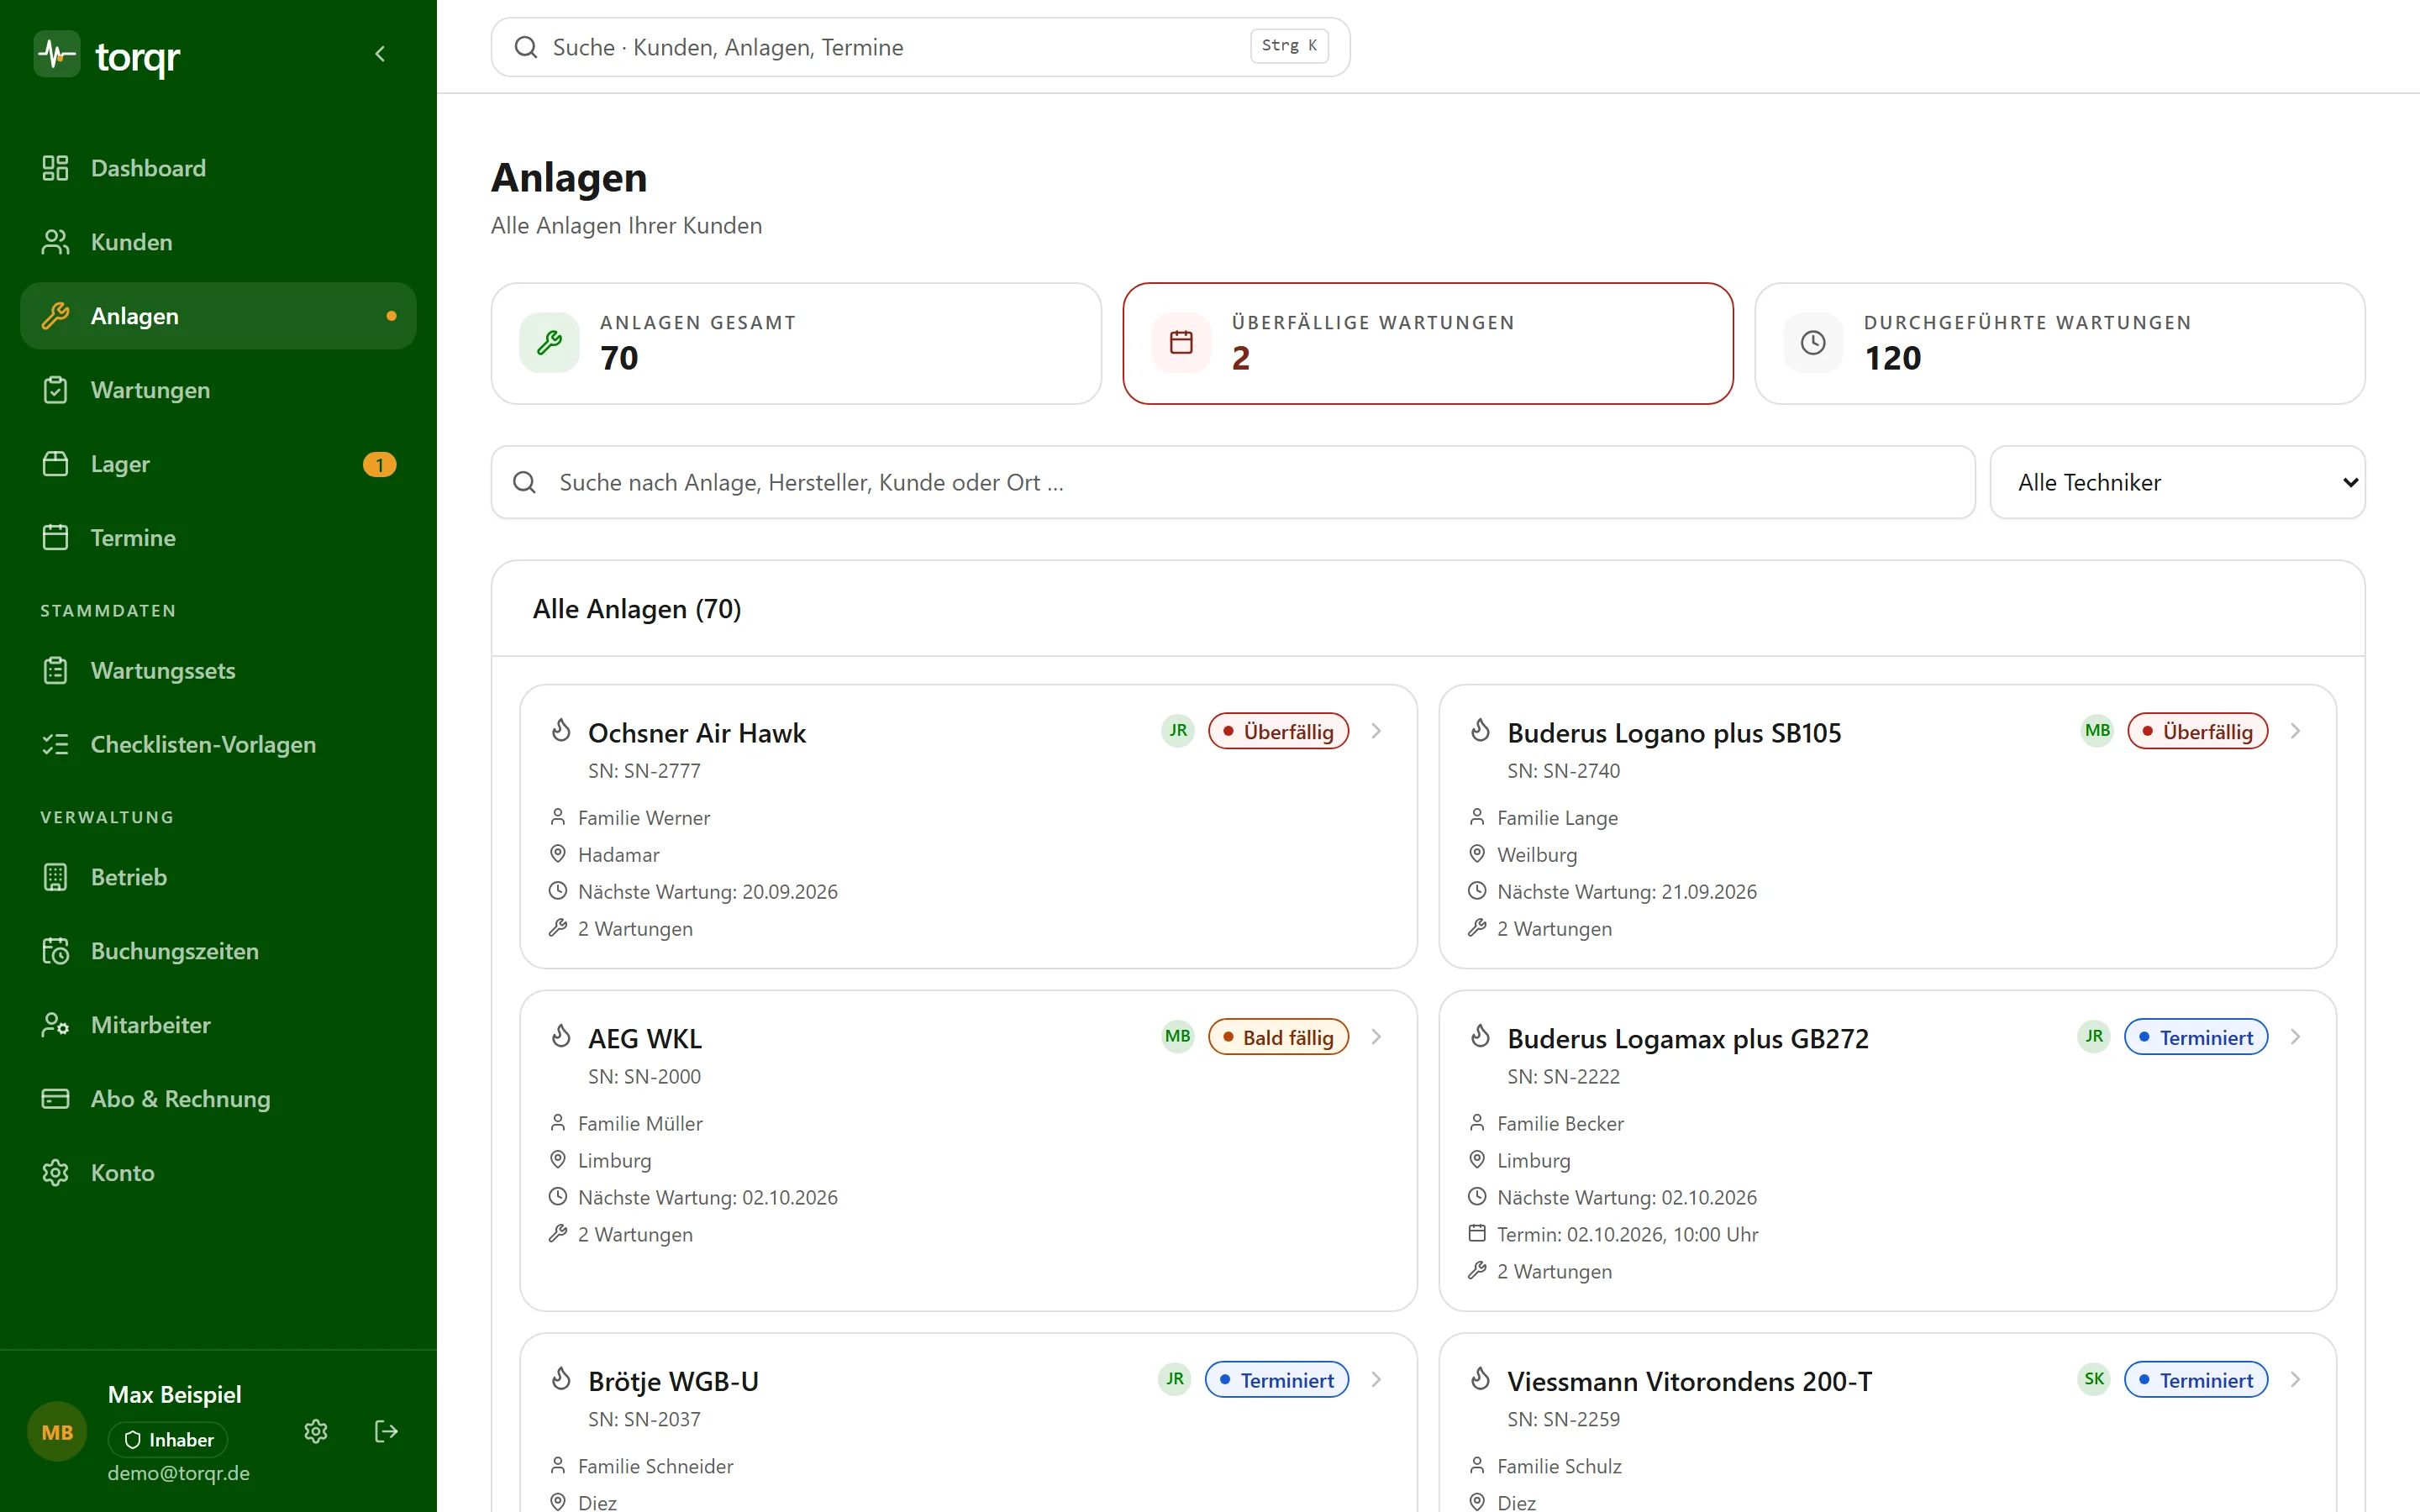Open Checklisten-Vorlagen in the sidebar
Image resolution: width=2420 pixels, height=1512 pixels.
pyautogui.click(x=218, y=745)
